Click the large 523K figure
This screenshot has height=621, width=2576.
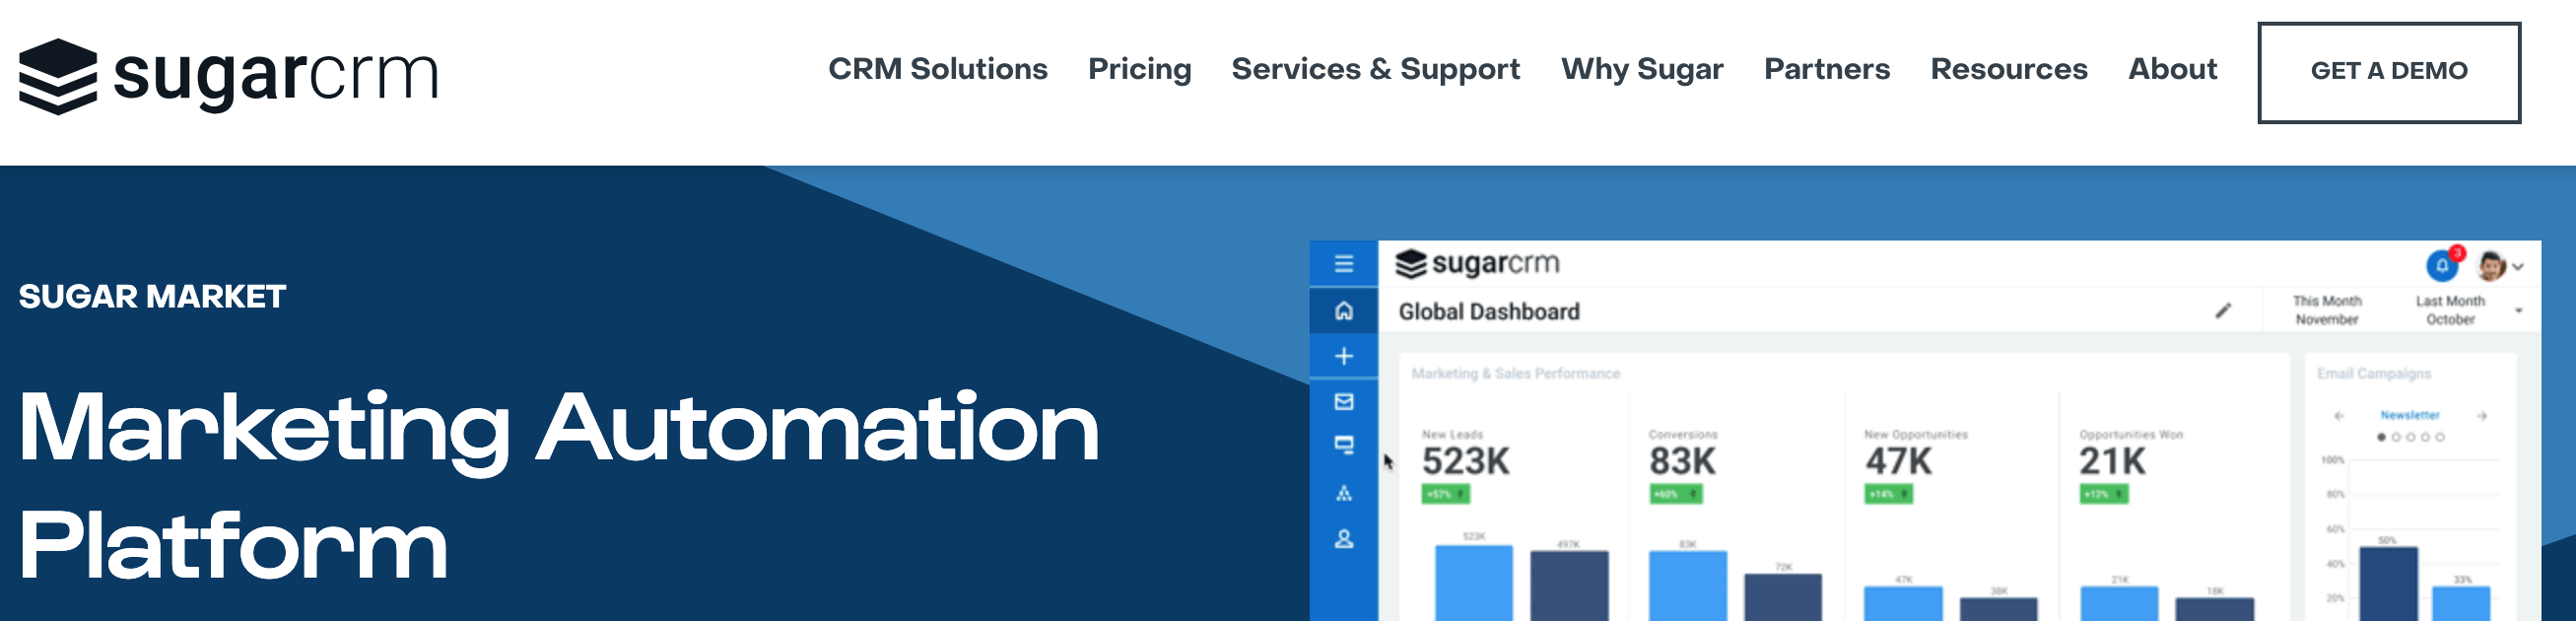click(1466, 462)
